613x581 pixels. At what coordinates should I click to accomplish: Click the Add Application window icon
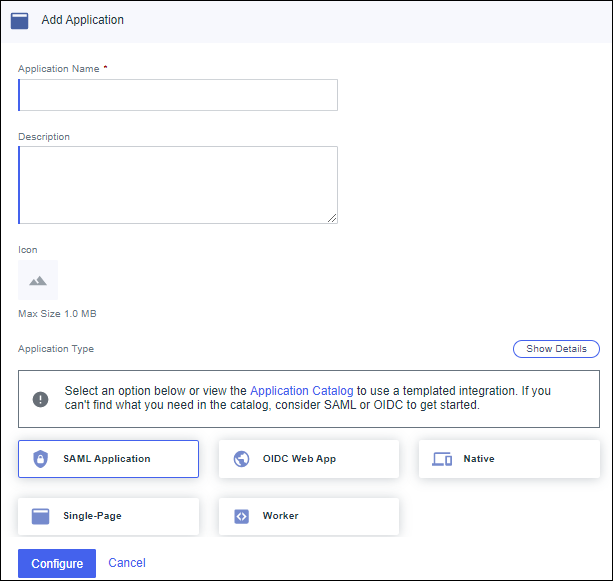point(20,21)
